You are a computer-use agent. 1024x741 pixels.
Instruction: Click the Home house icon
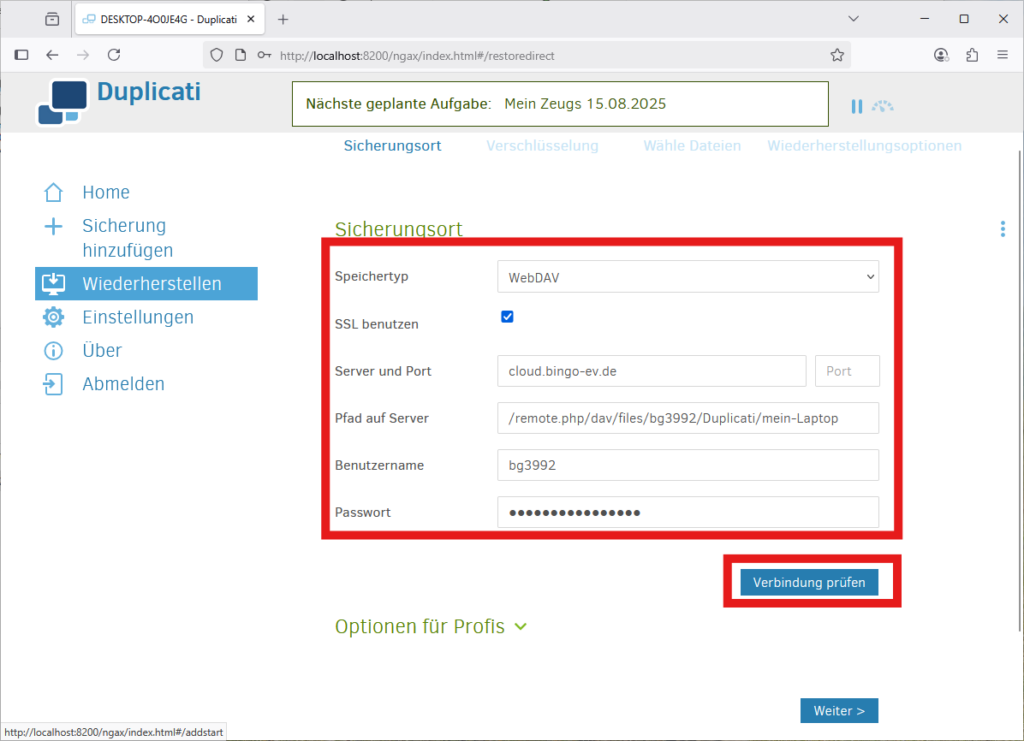click(54, 193)
